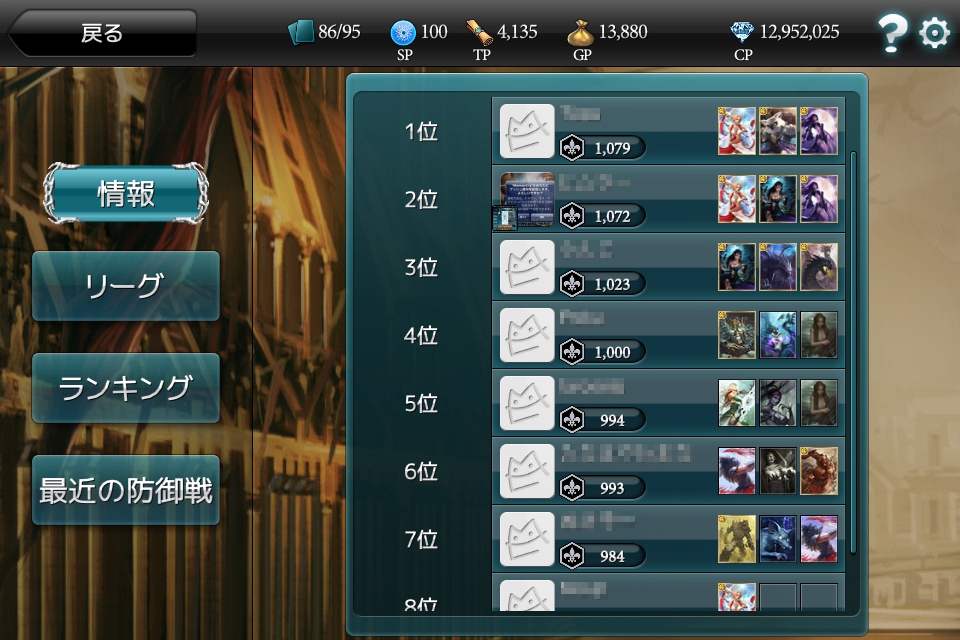Open the リーグ menu

126,285
